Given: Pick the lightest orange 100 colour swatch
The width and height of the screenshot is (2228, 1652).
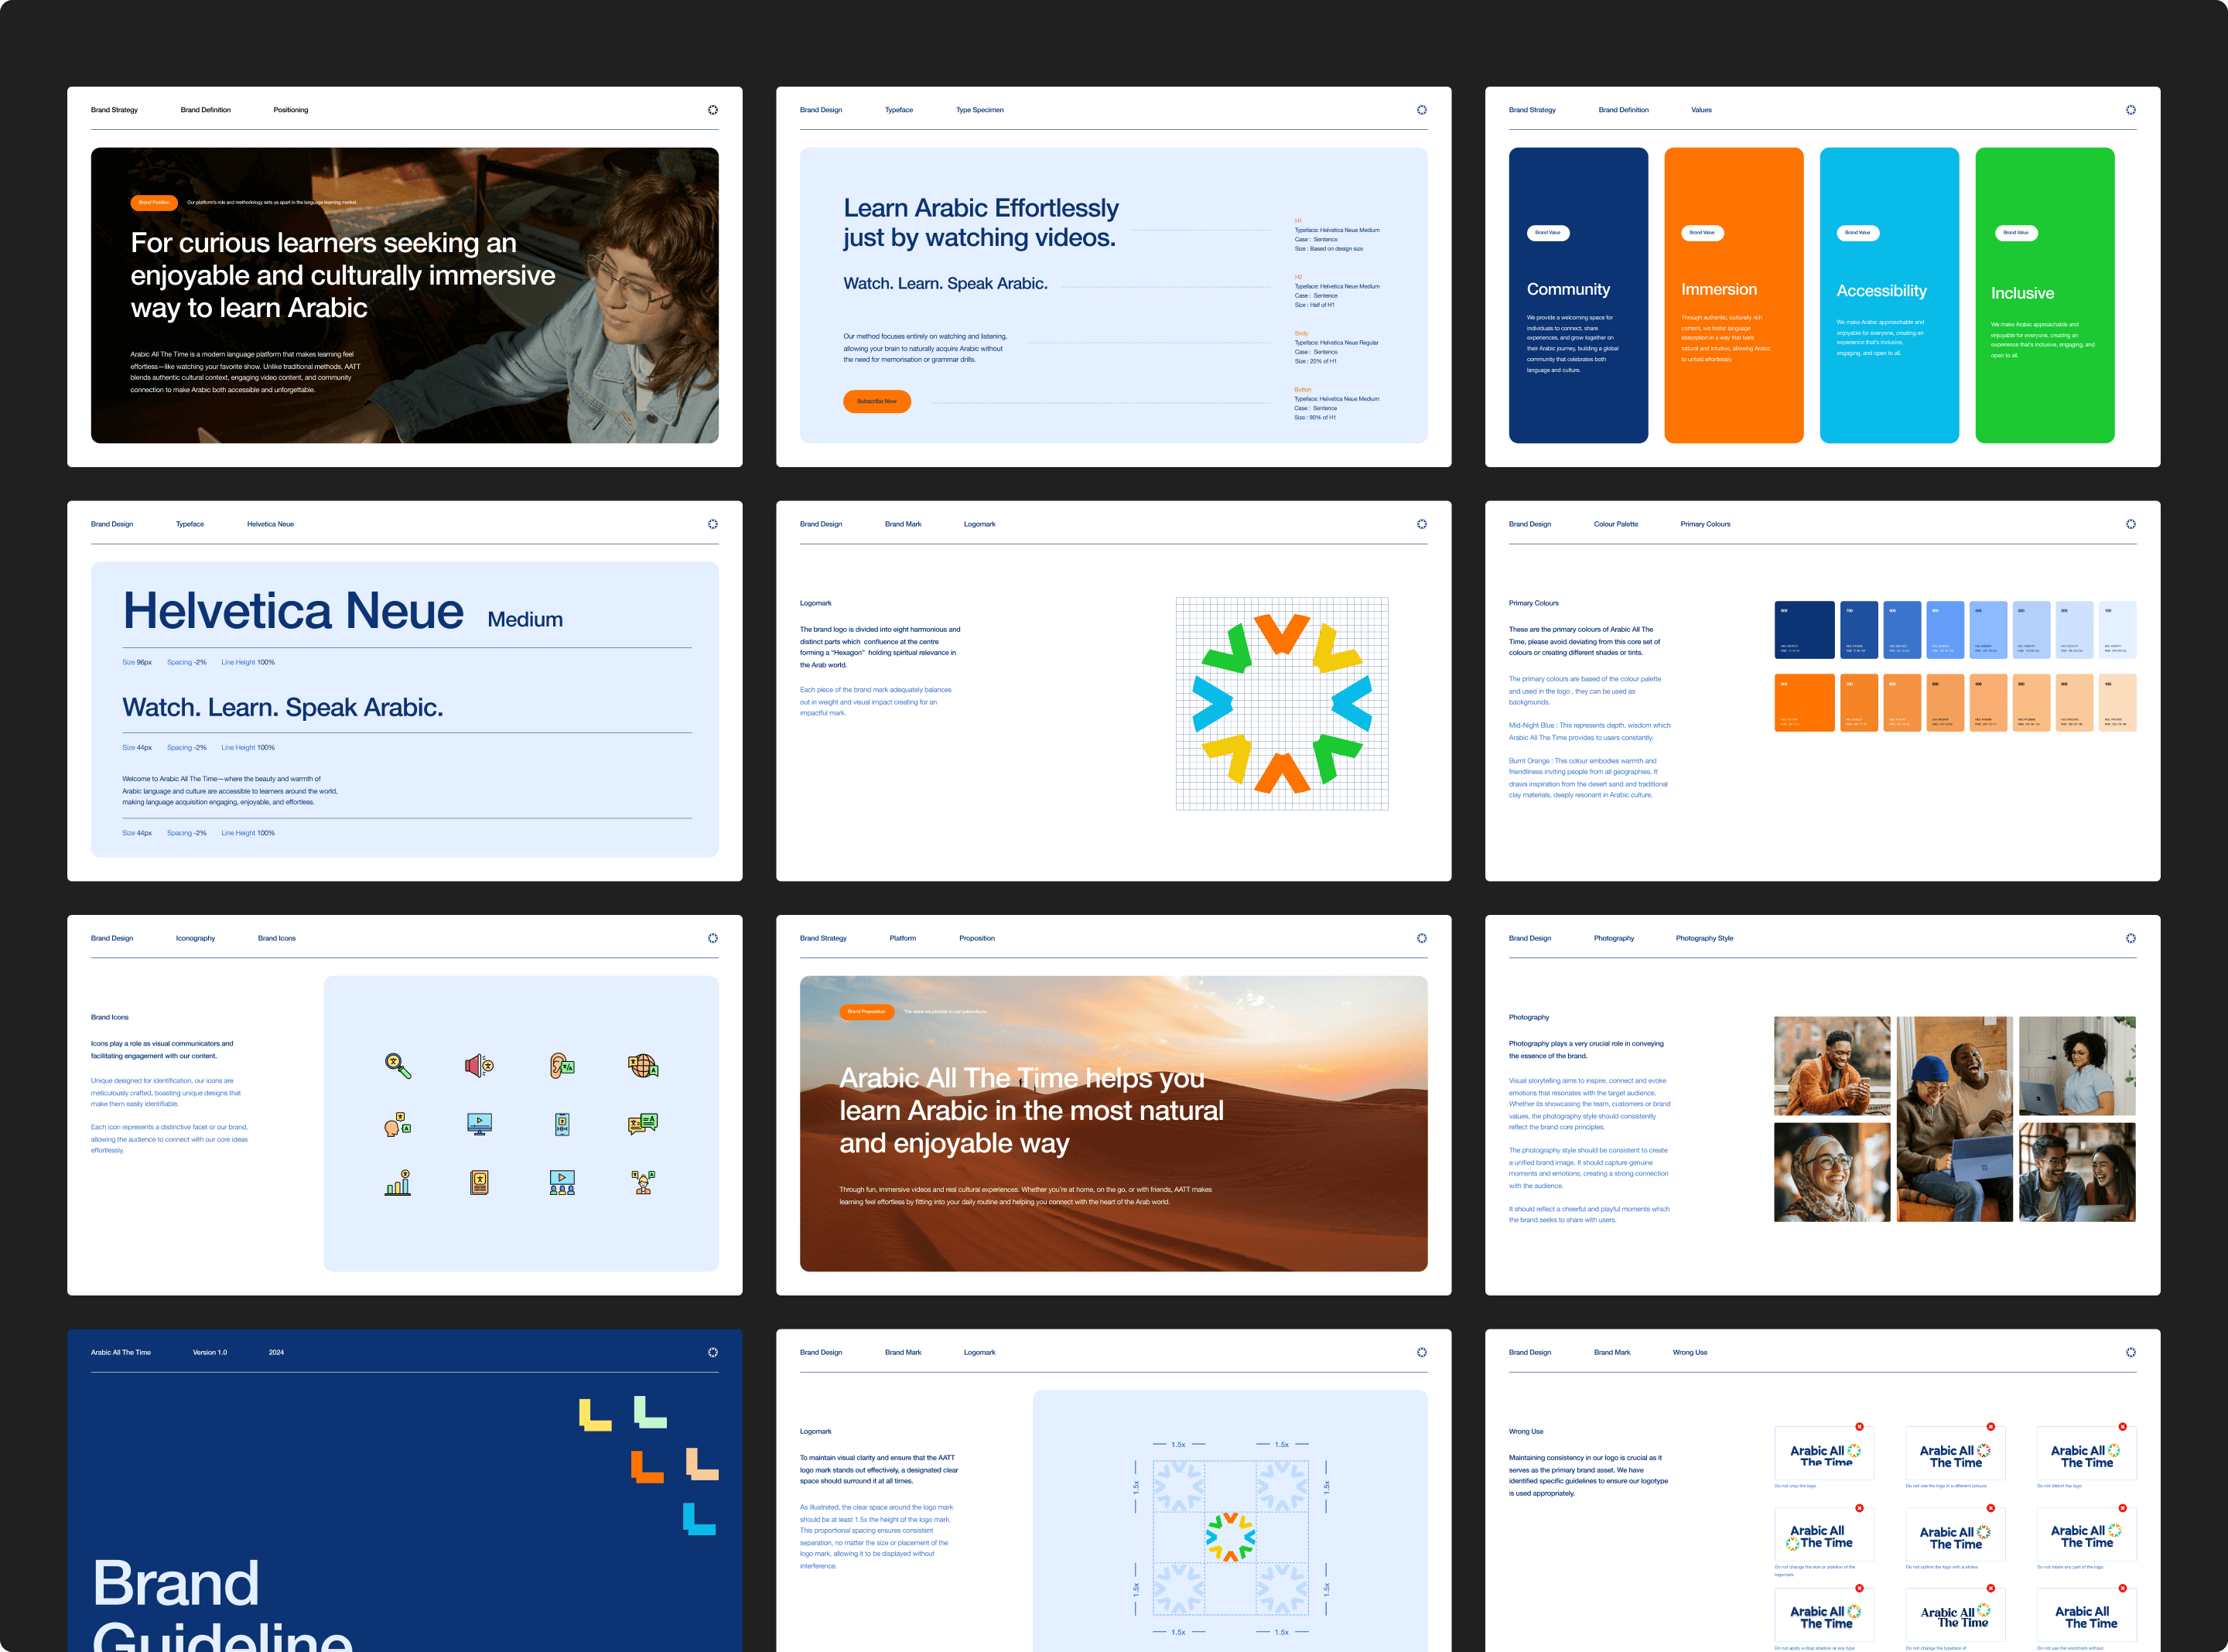Looking at the screenshot, I should [x=2117, y=703].
